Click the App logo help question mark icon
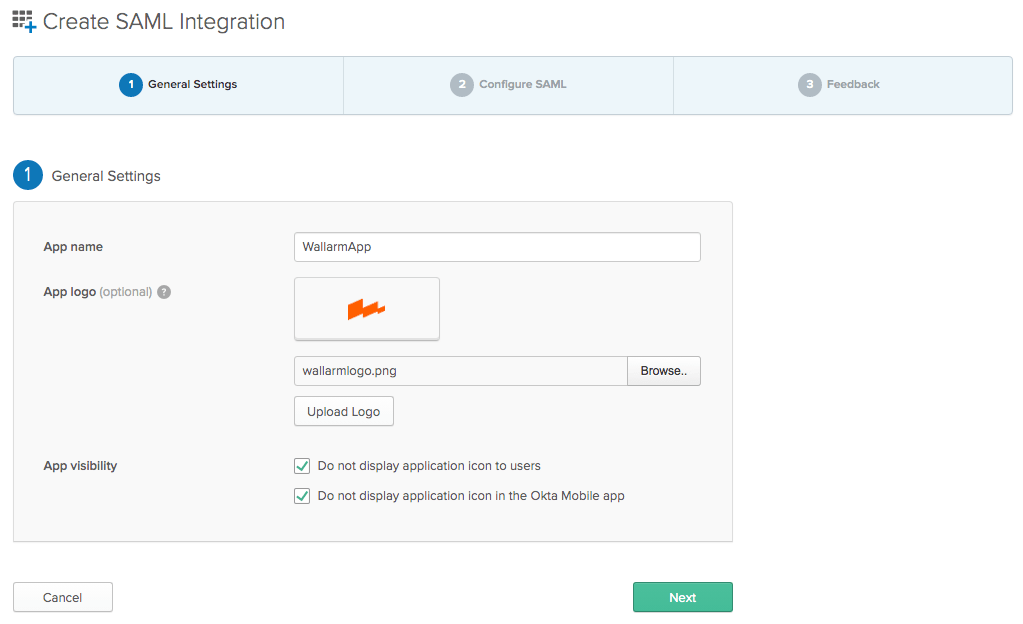 pos(164,292)
